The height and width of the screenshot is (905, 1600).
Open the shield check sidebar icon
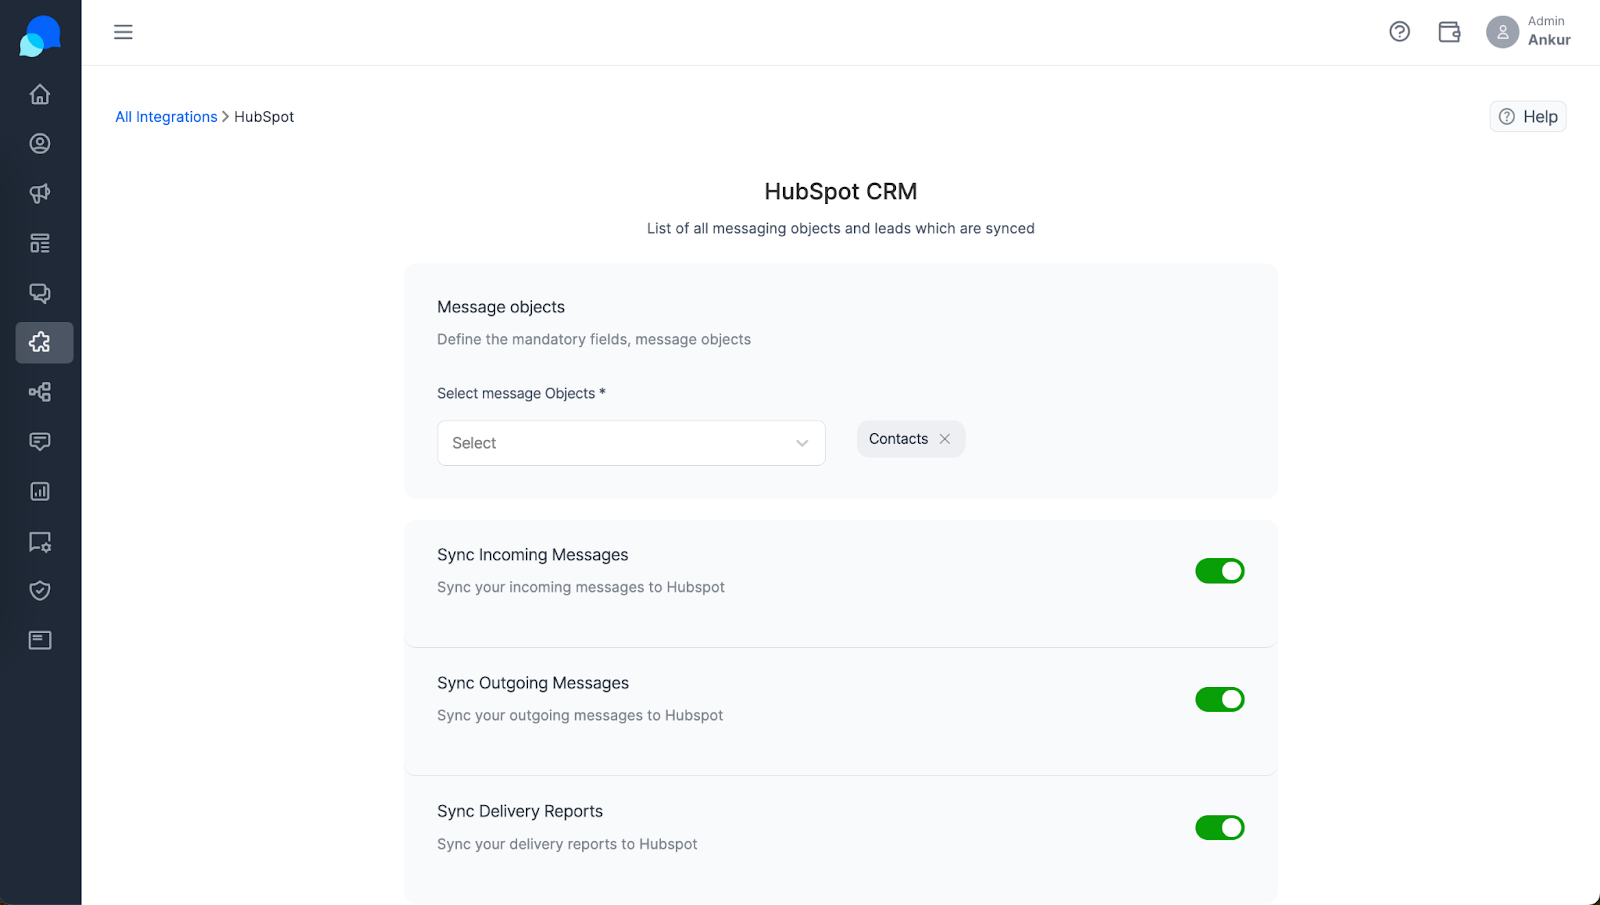(40, 590)
